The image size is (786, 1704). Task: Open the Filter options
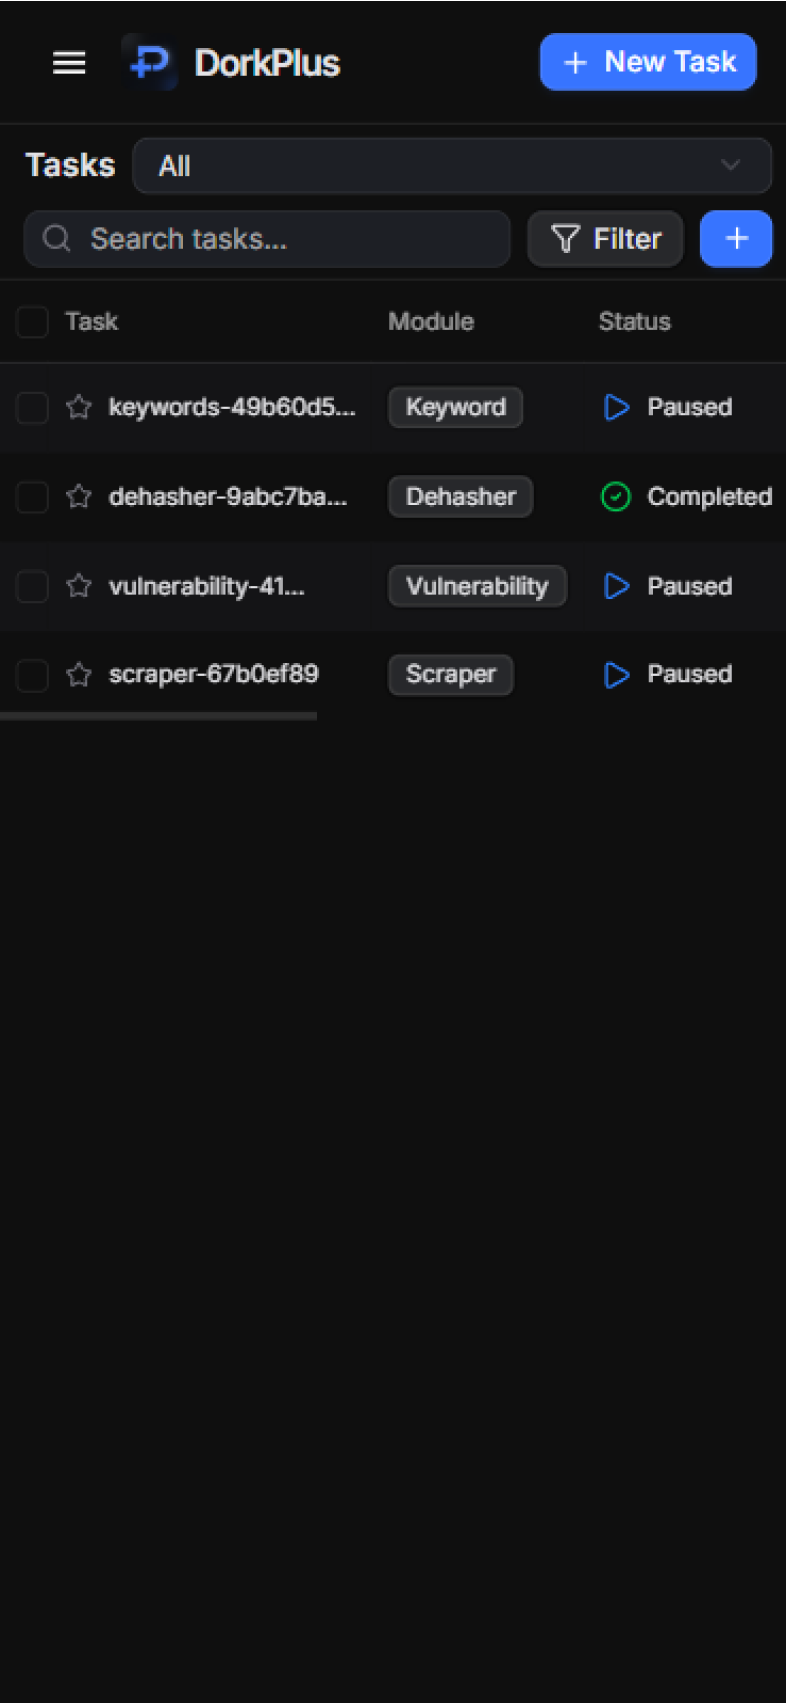tap(606, 239)
